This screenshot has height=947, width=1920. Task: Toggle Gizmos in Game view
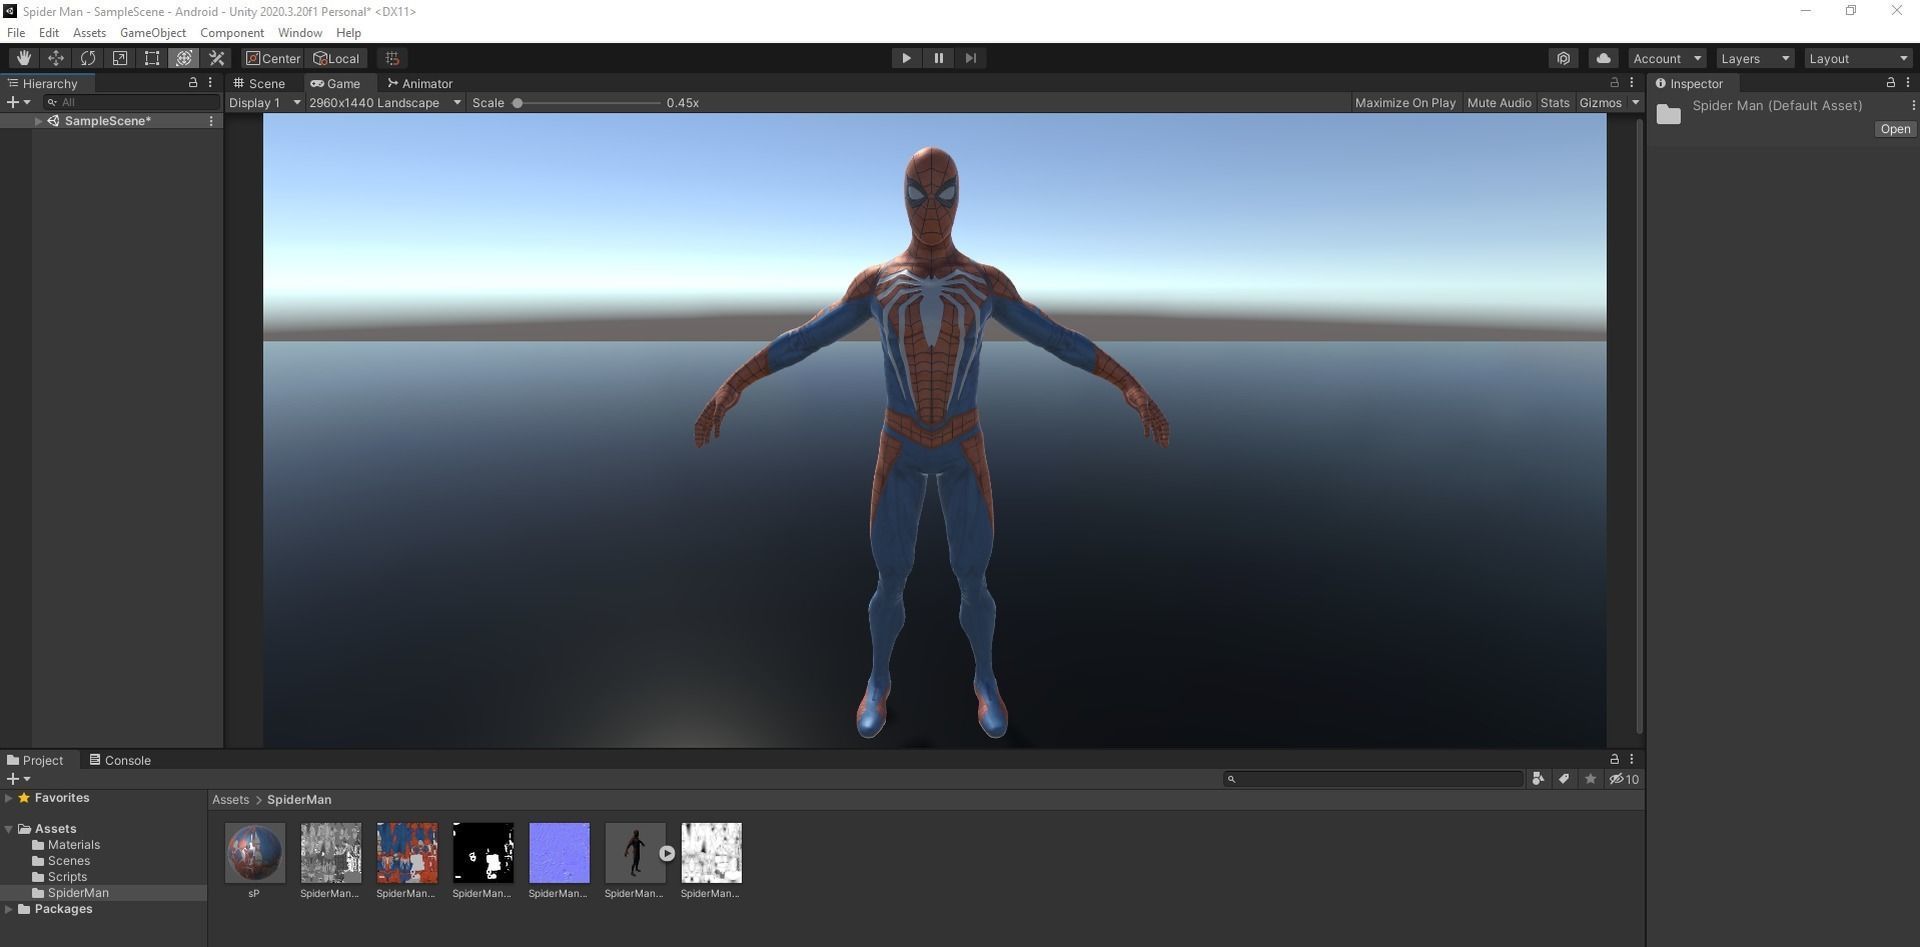(1600, 103)
